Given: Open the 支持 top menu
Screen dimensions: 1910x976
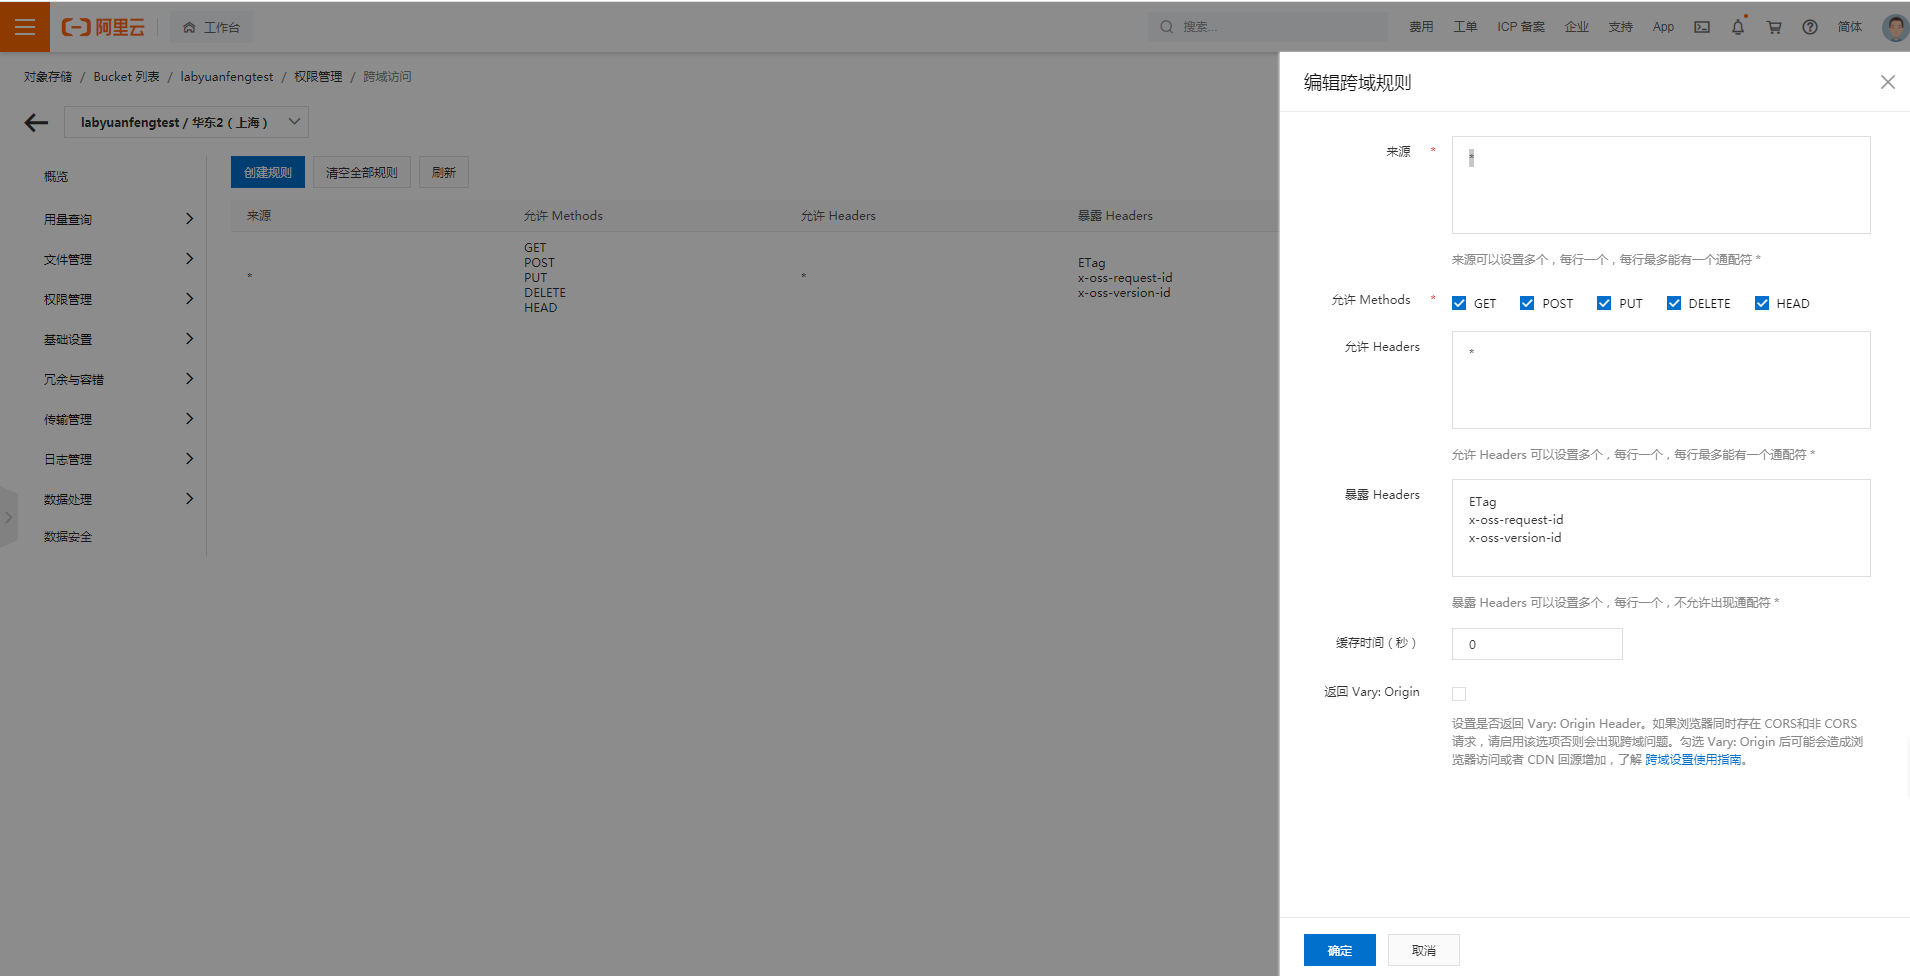Looking at the screenshot, I should [x=1621, y=27].
